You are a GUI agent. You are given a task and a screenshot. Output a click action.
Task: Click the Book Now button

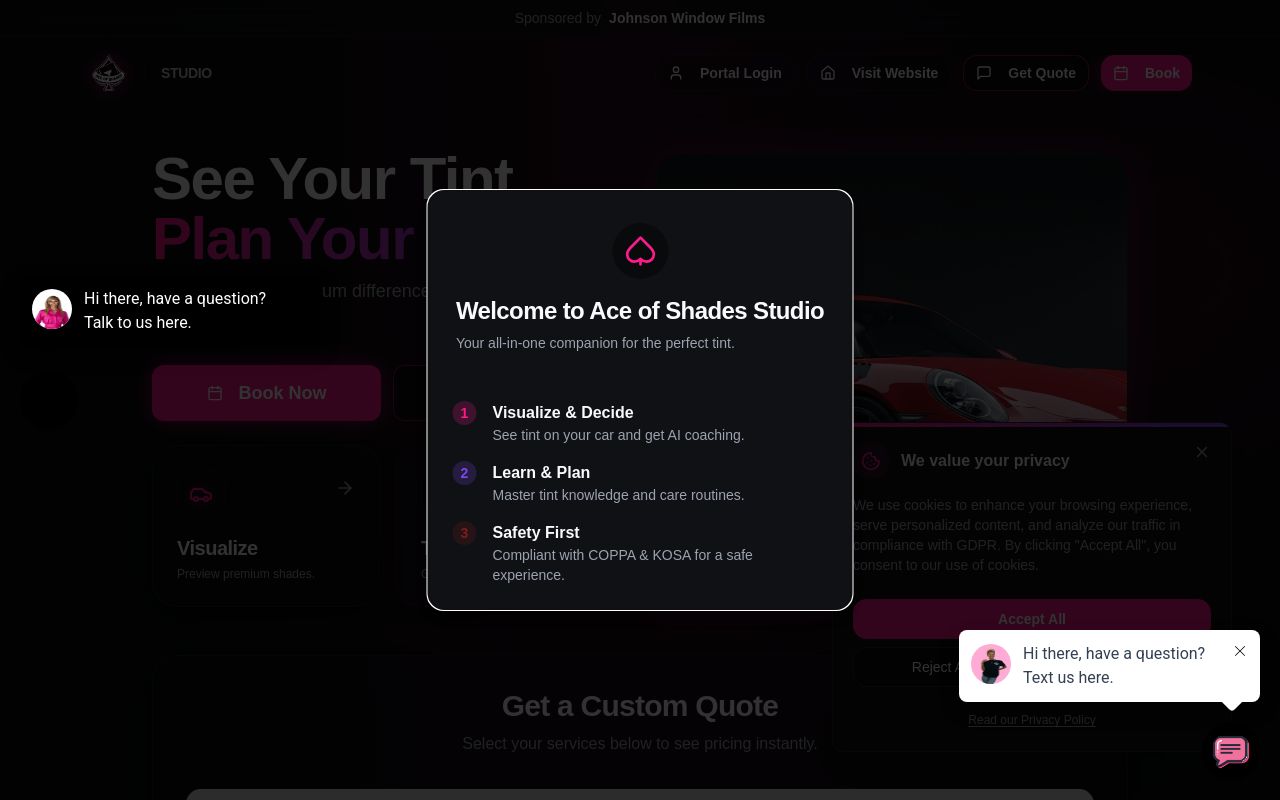tap(266, 393)
